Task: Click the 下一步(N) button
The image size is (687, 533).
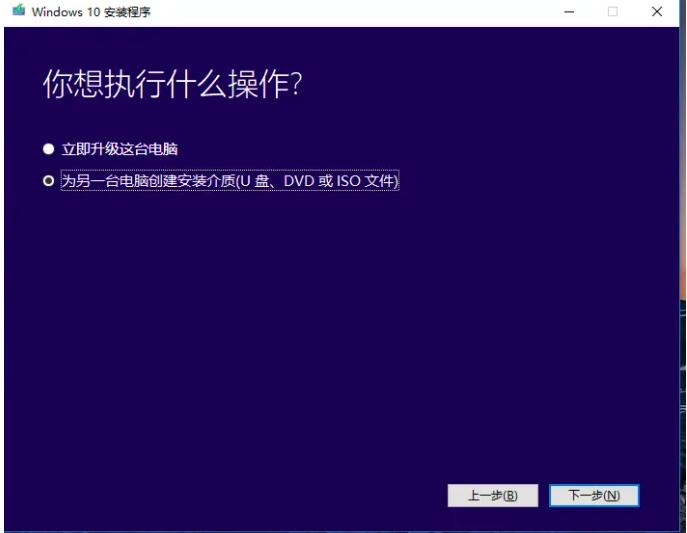Action: tap(594, 495)
